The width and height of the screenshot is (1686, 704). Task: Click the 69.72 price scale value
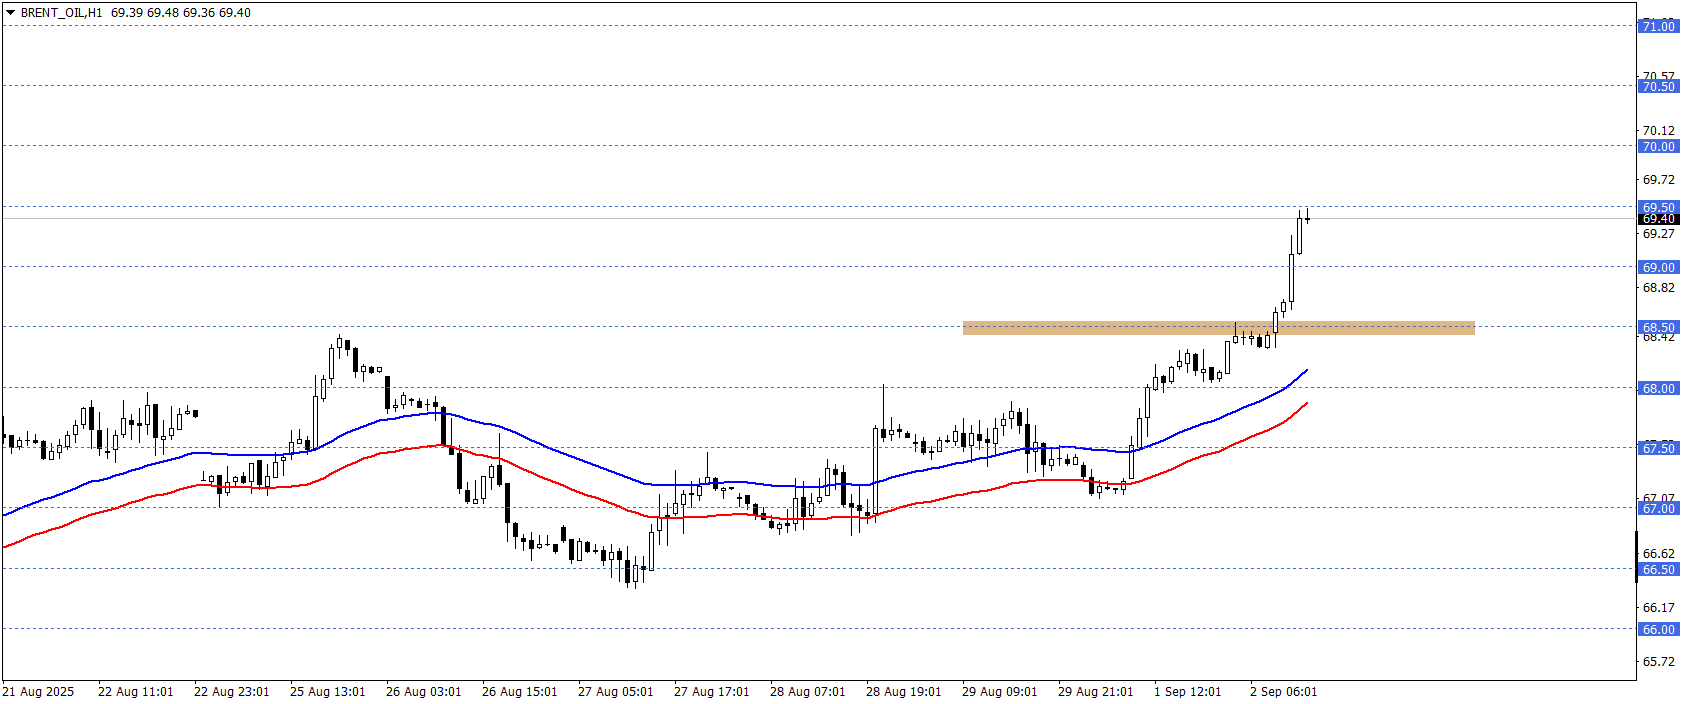1658,180
